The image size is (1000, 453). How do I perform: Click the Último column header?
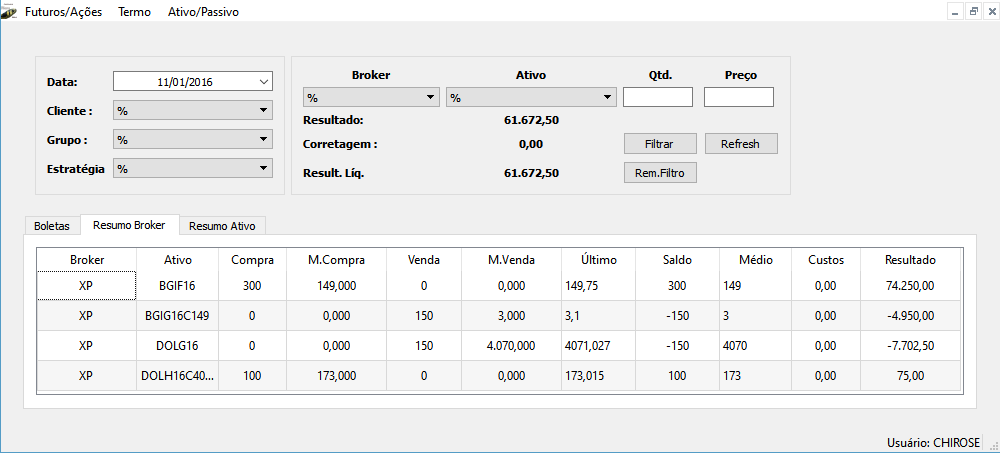599,260
